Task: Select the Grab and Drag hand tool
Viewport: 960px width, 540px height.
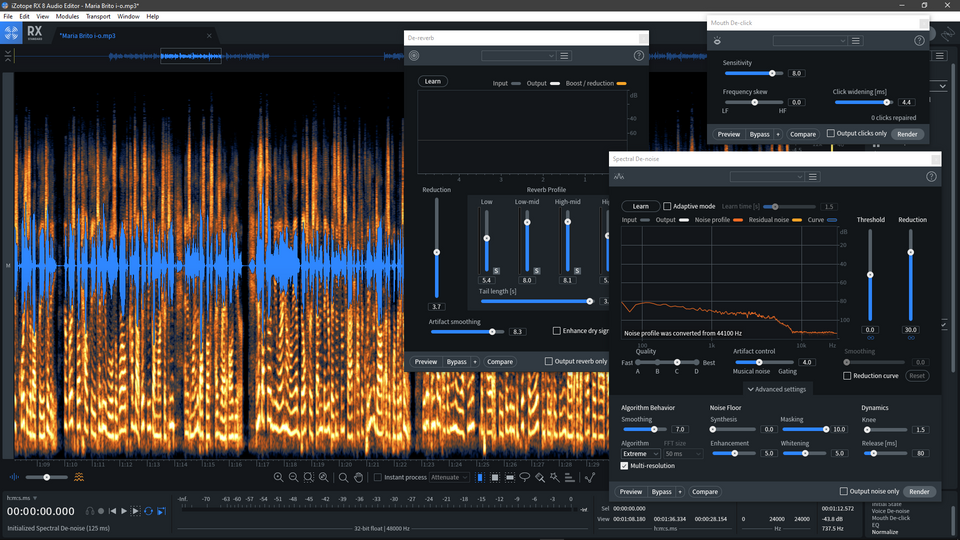Action: coord(359,477)
